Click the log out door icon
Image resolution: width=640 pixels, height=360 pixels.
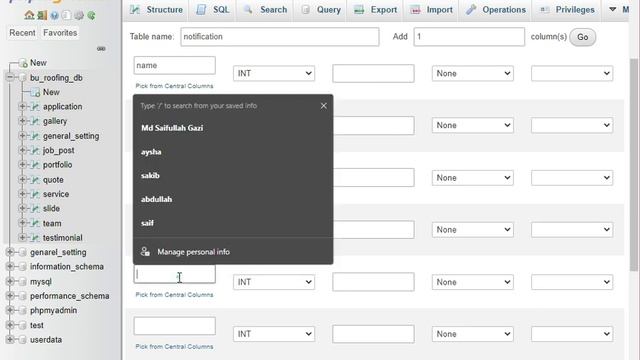pyautogui.click(x=42, y=15)
